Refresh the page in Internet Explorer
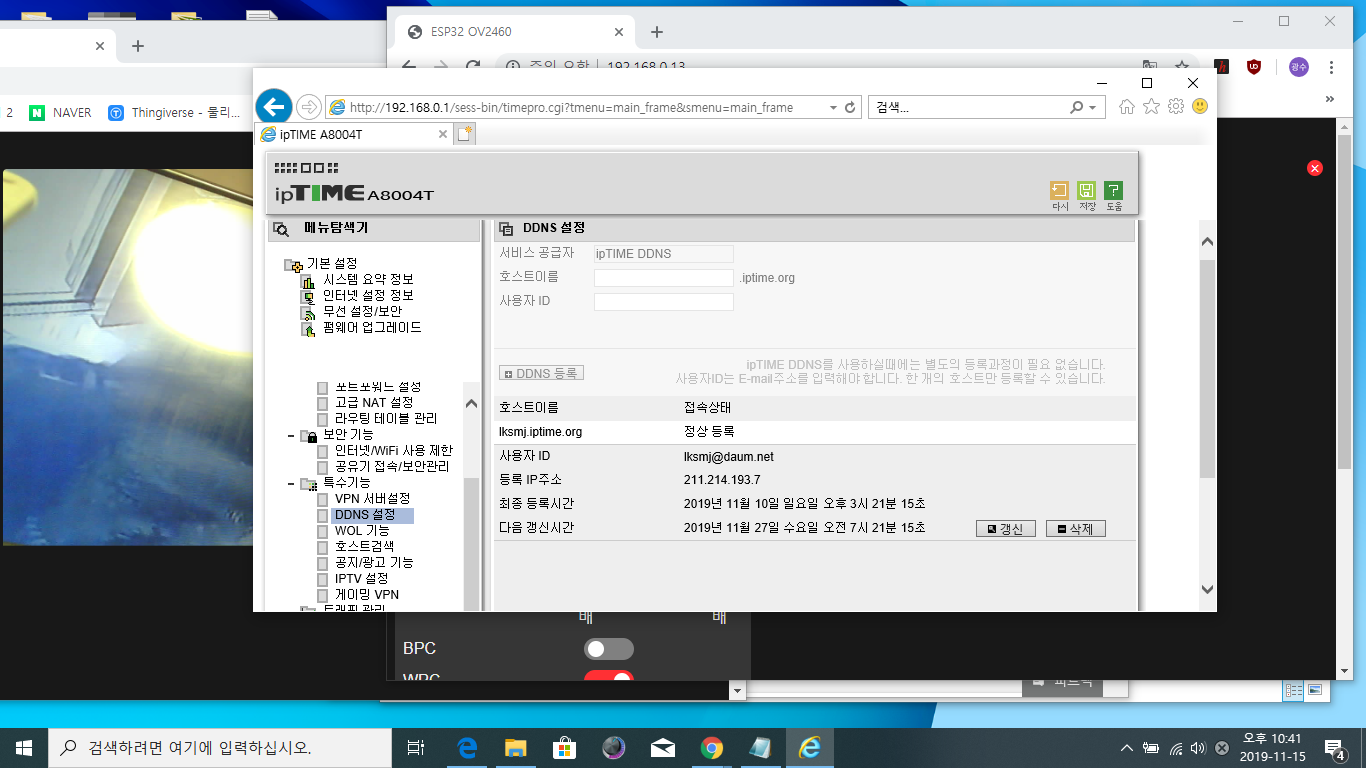The width and height of the screenshot is (1366, 768). pyautogui.click(x=851, y=108)
